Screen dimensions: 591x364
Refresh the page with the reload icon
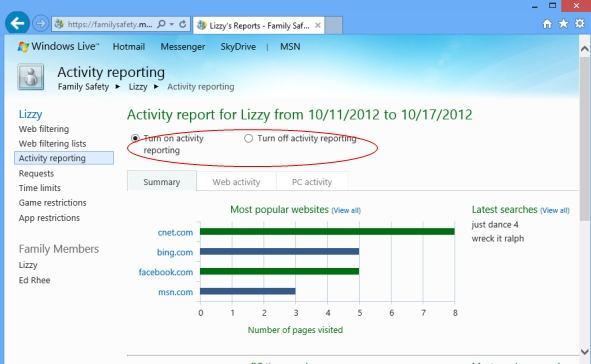[x=183, y=24]
